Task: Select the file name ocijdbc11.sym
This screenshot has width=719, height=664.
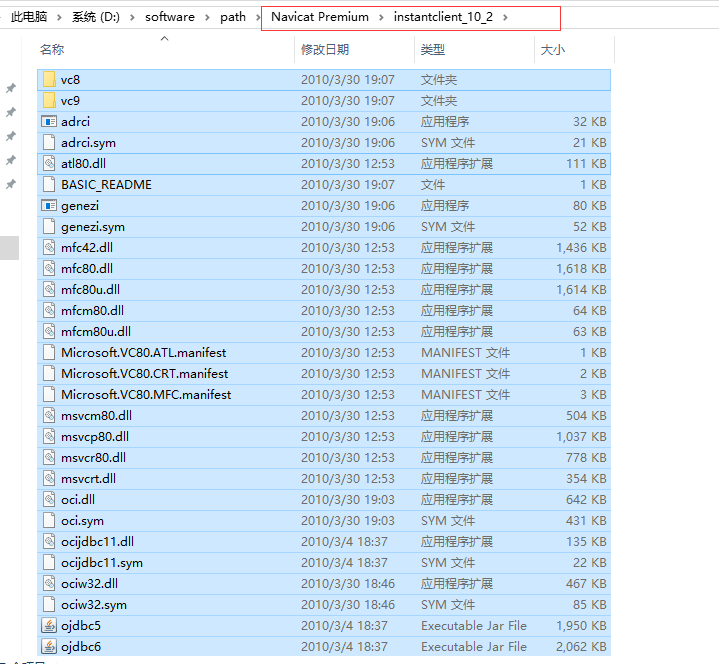Action: point(102,563)
